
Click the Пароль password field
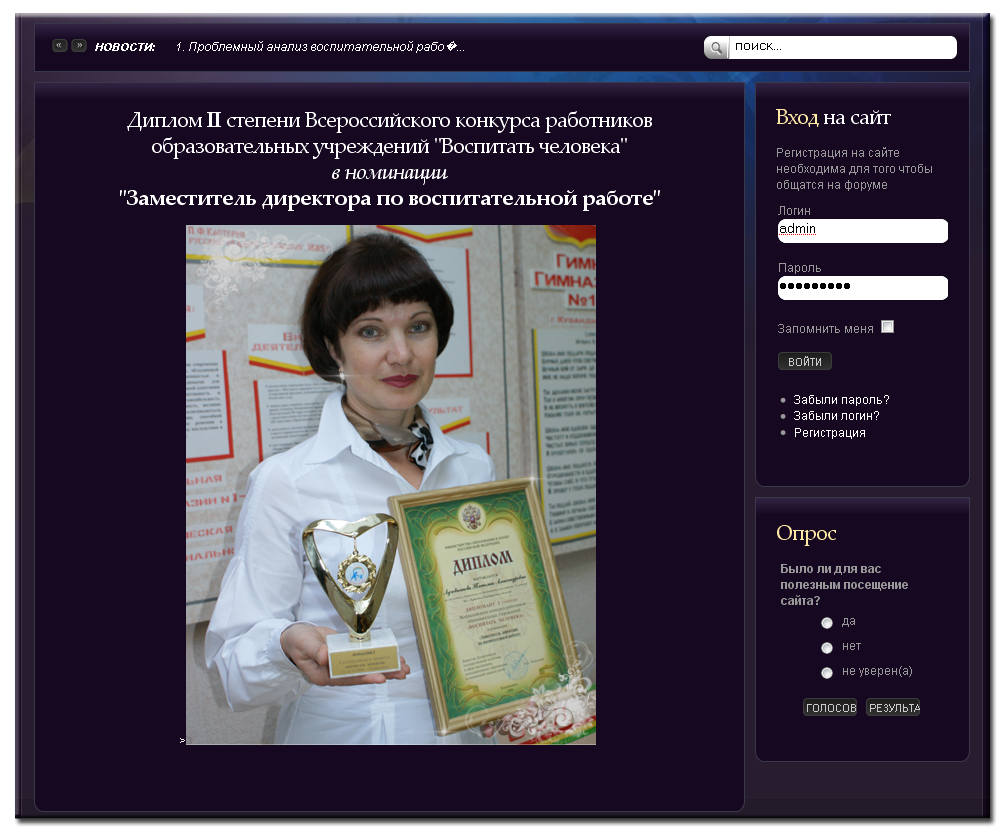(862, 288)
